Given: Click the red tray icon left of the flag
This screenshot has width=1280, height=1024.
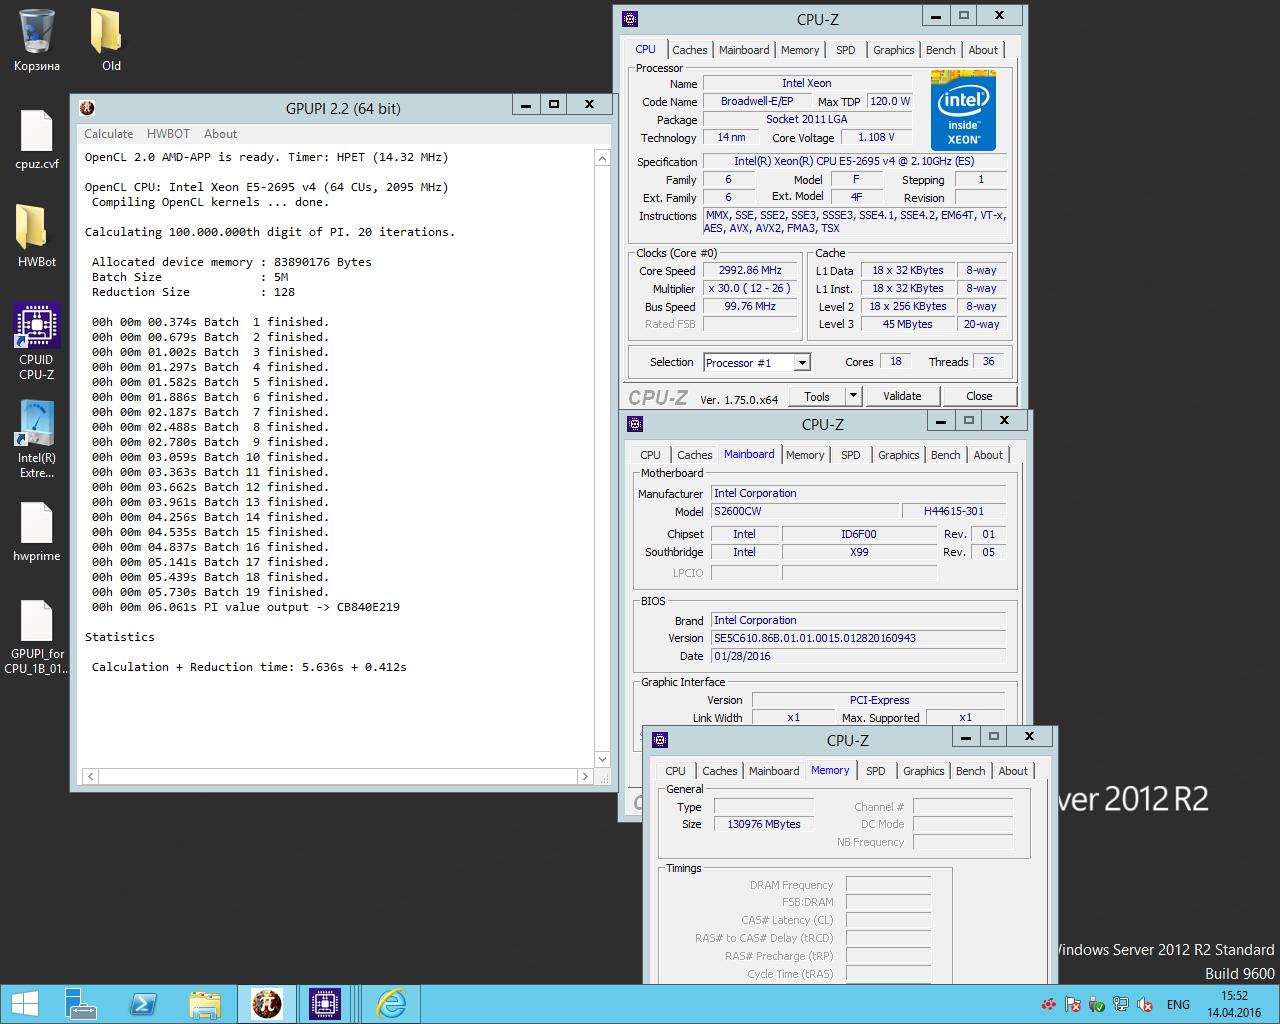Looking at the screenshot, I should pos(1048,1005).
